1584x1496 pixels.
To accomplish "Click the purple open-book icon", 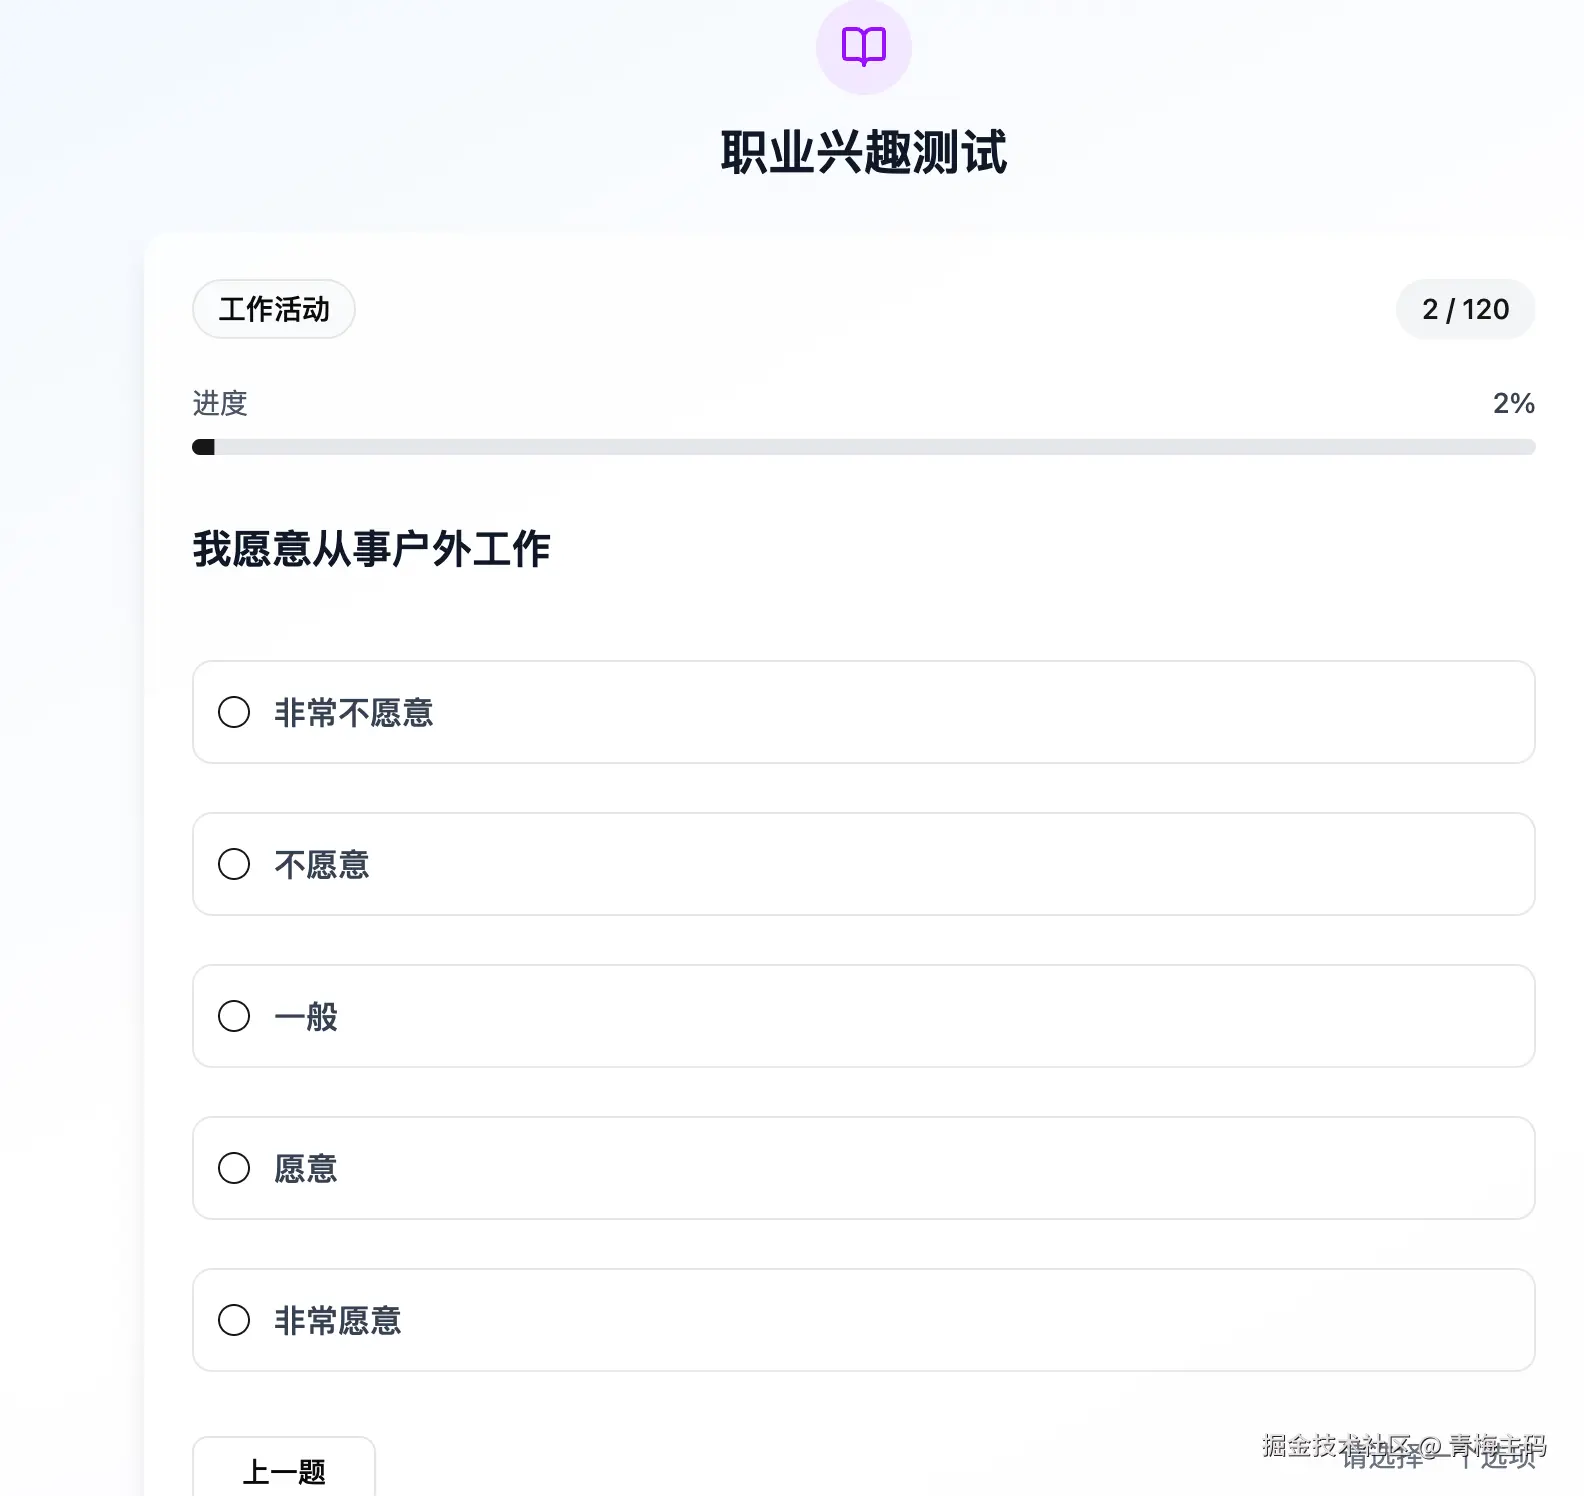I will (863, 46).
